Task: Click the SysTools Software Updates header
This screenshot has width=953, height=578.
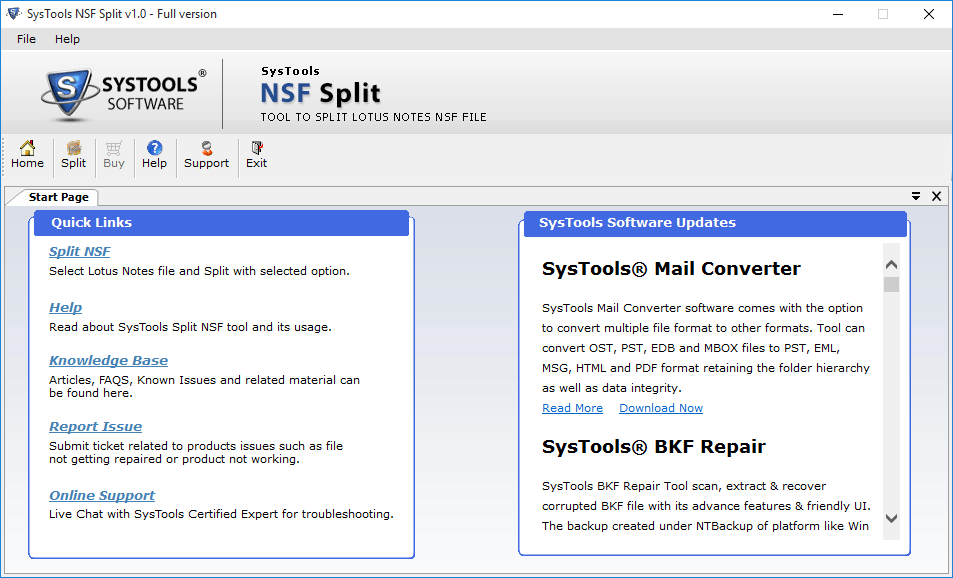Action: tap(714, 223)
